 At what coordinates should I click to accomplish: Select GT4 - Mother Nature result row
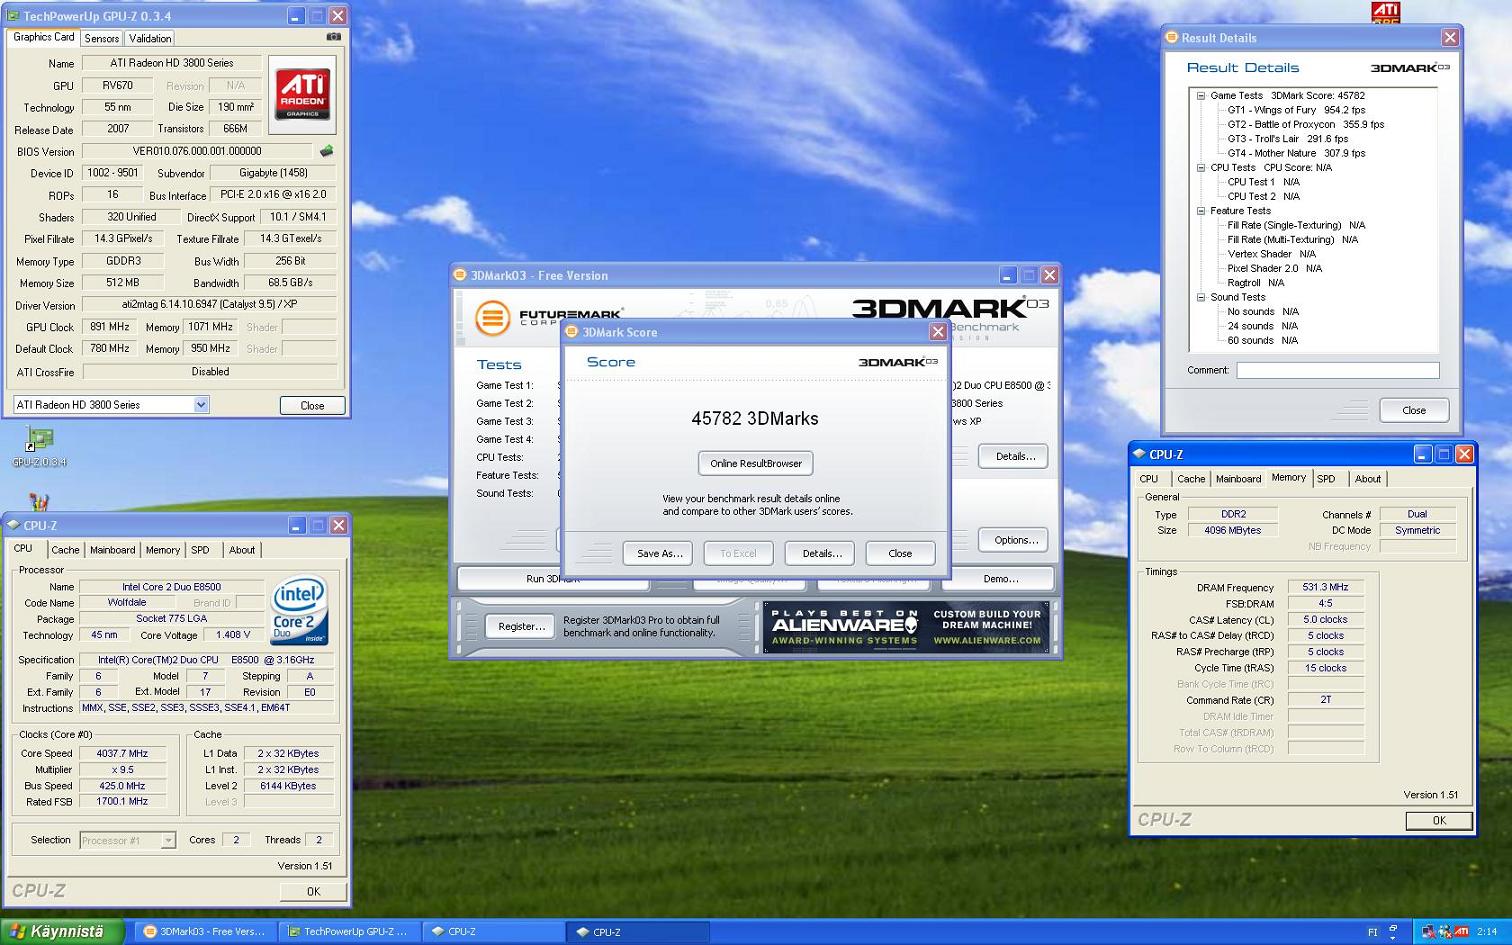point(1296,153)
